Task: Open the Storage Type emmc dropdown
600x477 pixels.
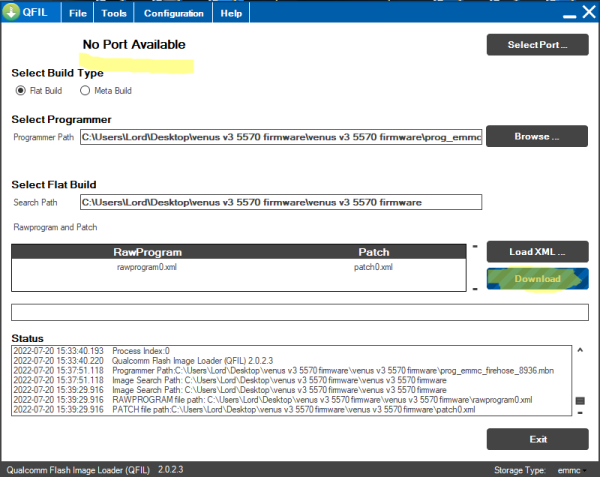Action: point(572,470)
